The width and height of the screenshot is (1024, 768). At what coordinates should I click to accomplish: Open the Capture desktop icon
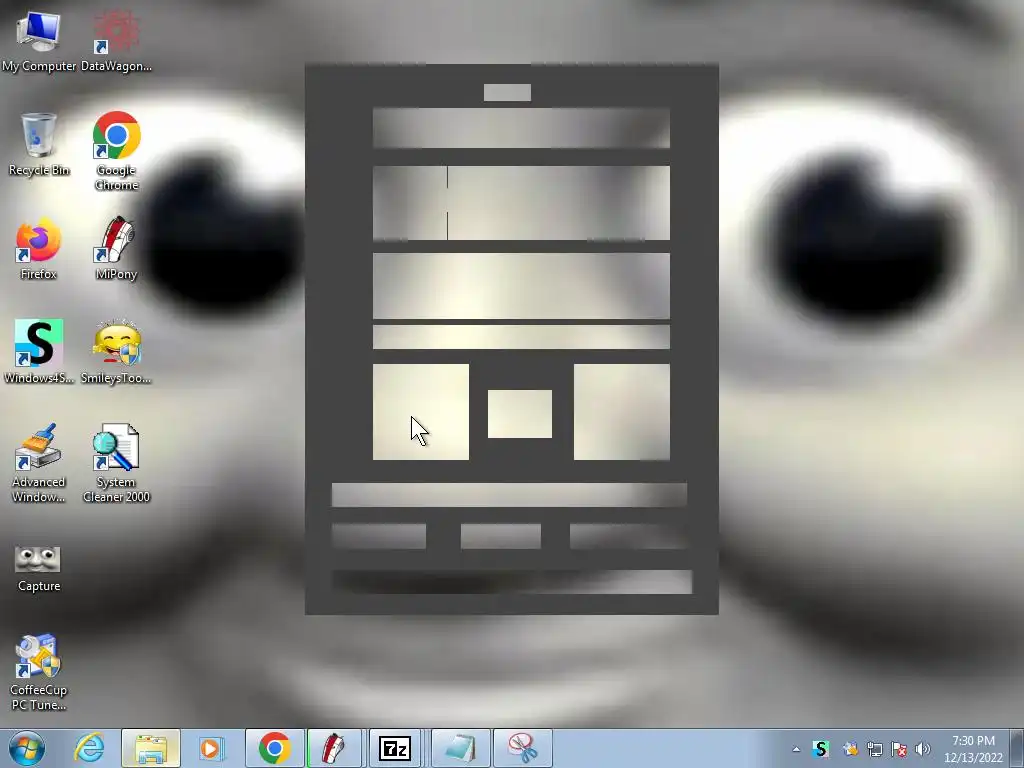click(x=39, y=569)
